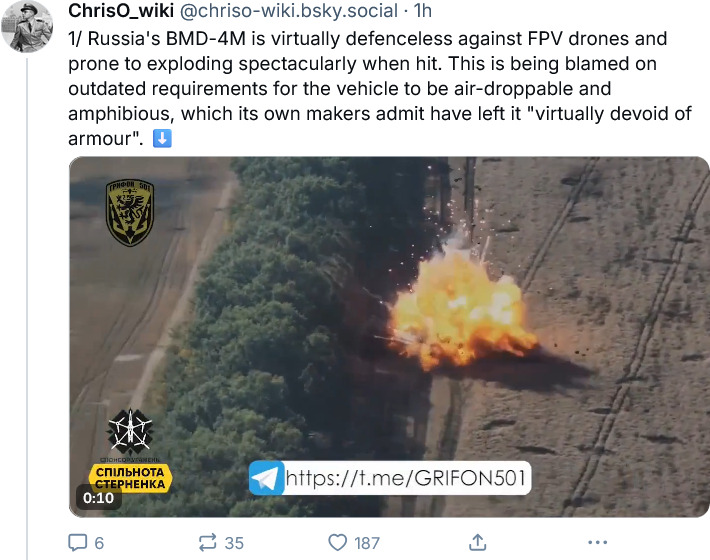Visit the @chriso-wiki.bsky.social handle
The image size is (710, 560).
(x=289, y=11)
